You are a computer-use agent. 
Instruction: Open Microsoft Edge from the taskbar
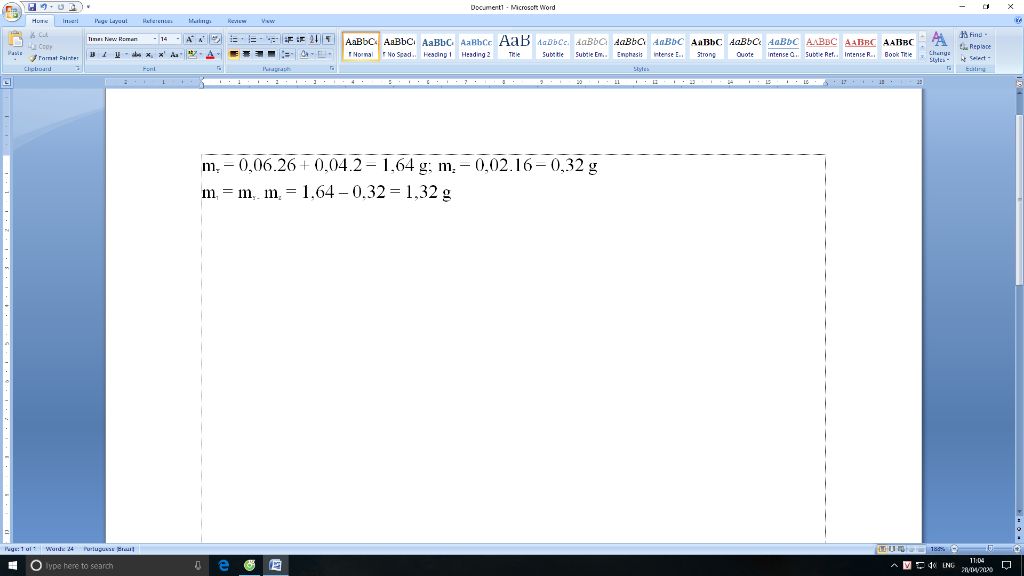point(223,566)
